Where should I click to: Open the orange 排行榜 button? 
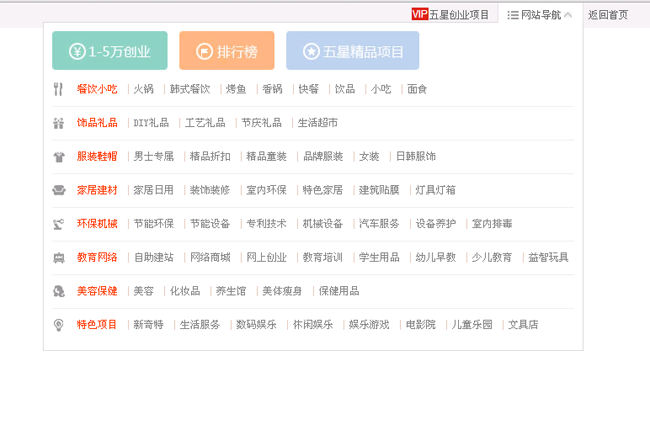point(226,51)
